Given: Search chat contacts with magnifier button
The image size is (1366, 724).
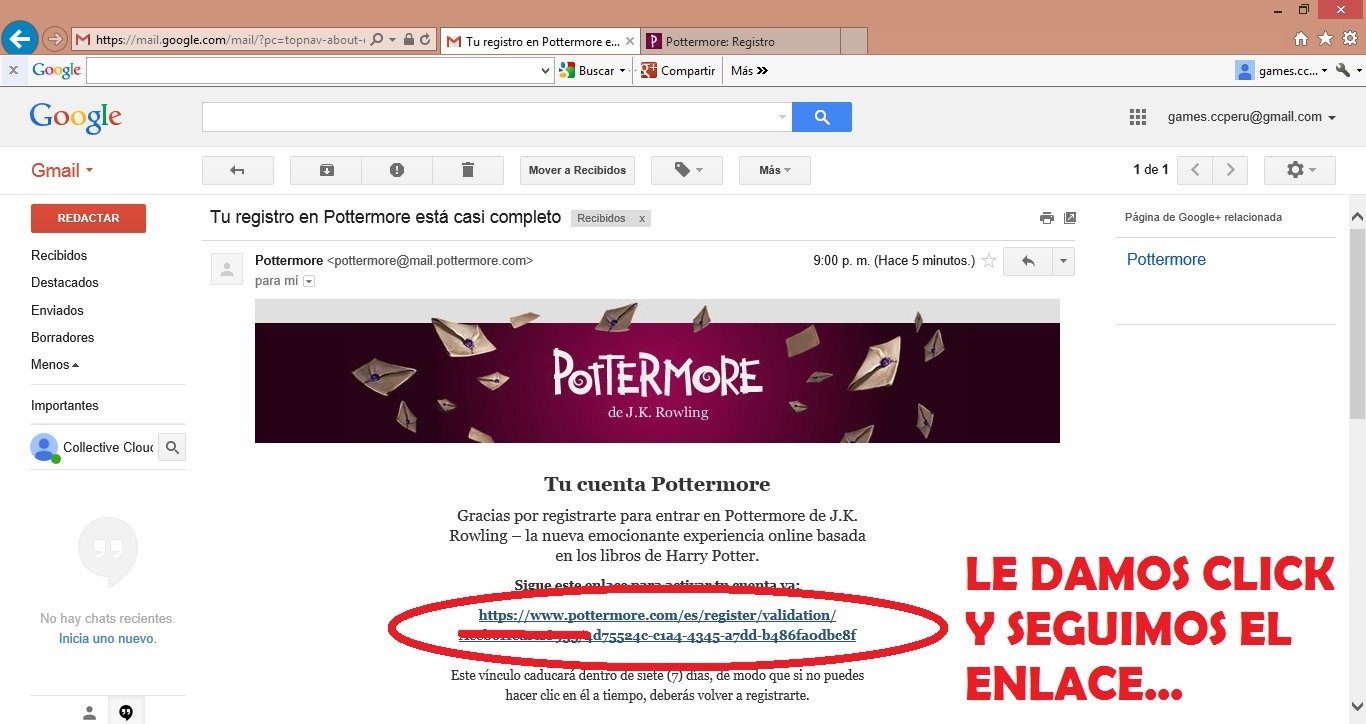Looking at the screenshot, I should [x=172, y=447].
